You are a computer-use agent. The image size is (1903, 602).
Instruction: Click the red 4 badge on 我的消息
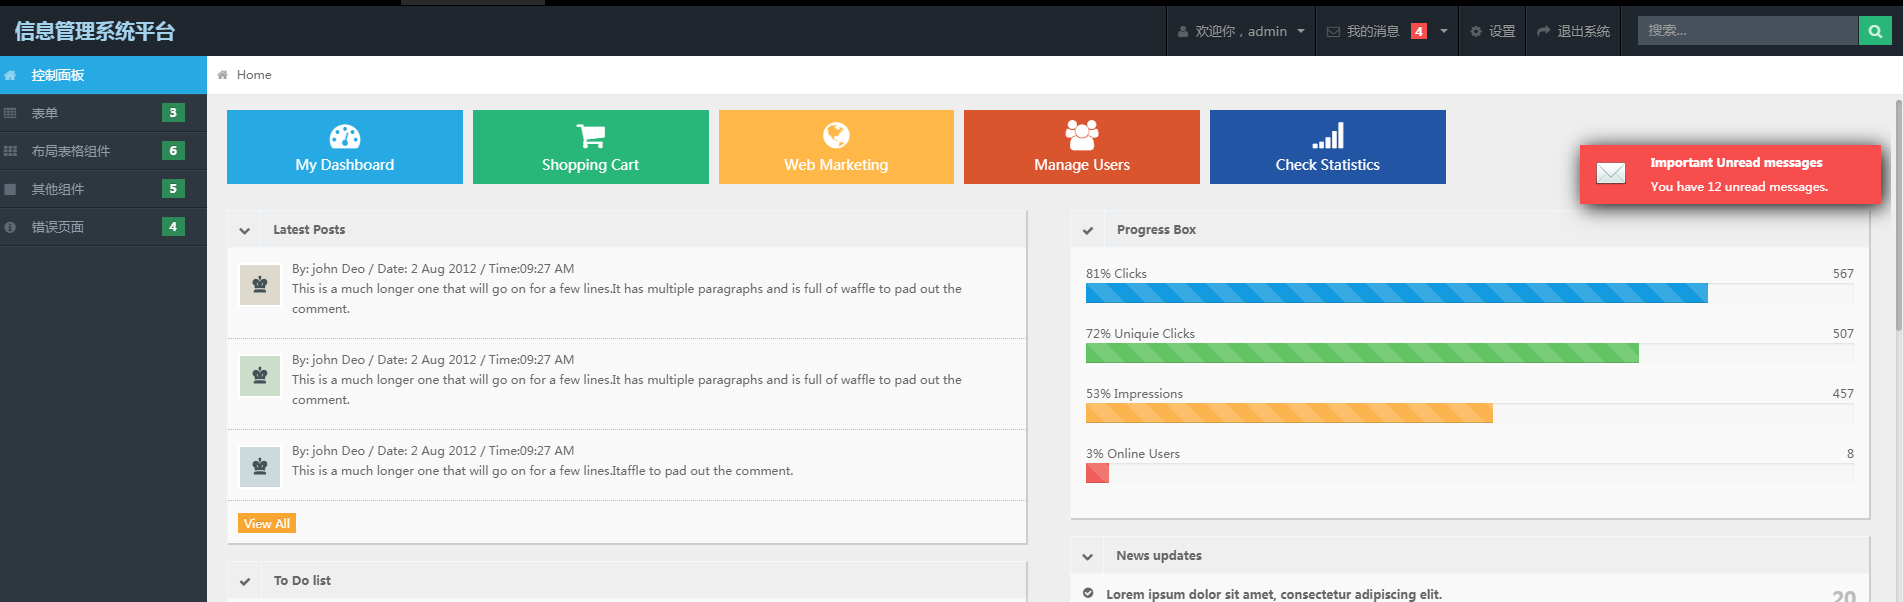point(1418,32)
